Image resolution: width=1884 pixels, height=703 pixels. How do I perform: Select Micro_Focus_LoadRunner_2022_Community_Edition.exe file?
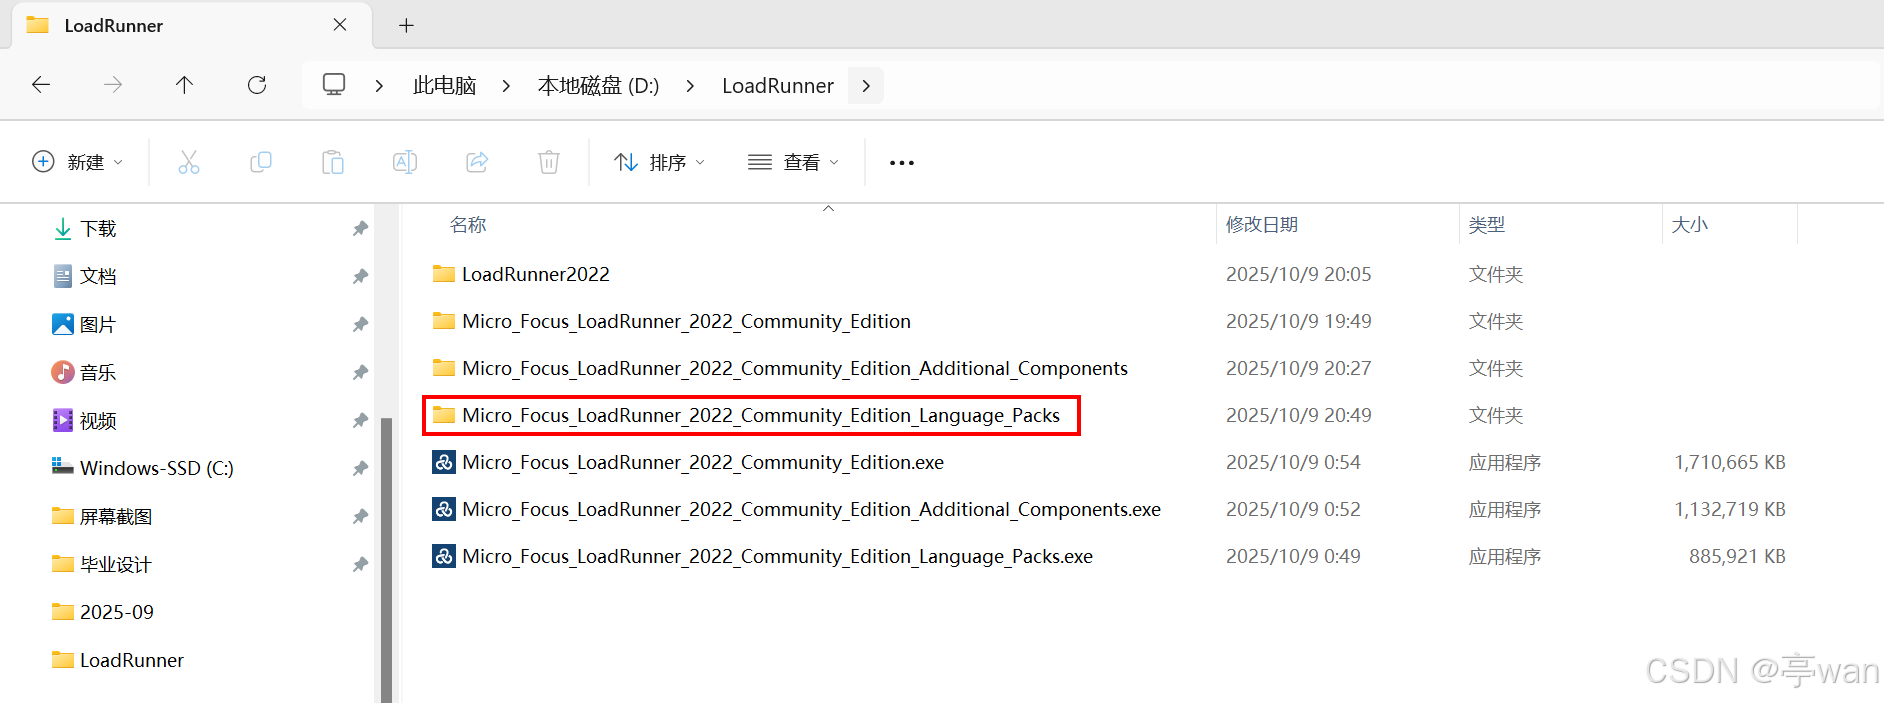pos(688,462)
